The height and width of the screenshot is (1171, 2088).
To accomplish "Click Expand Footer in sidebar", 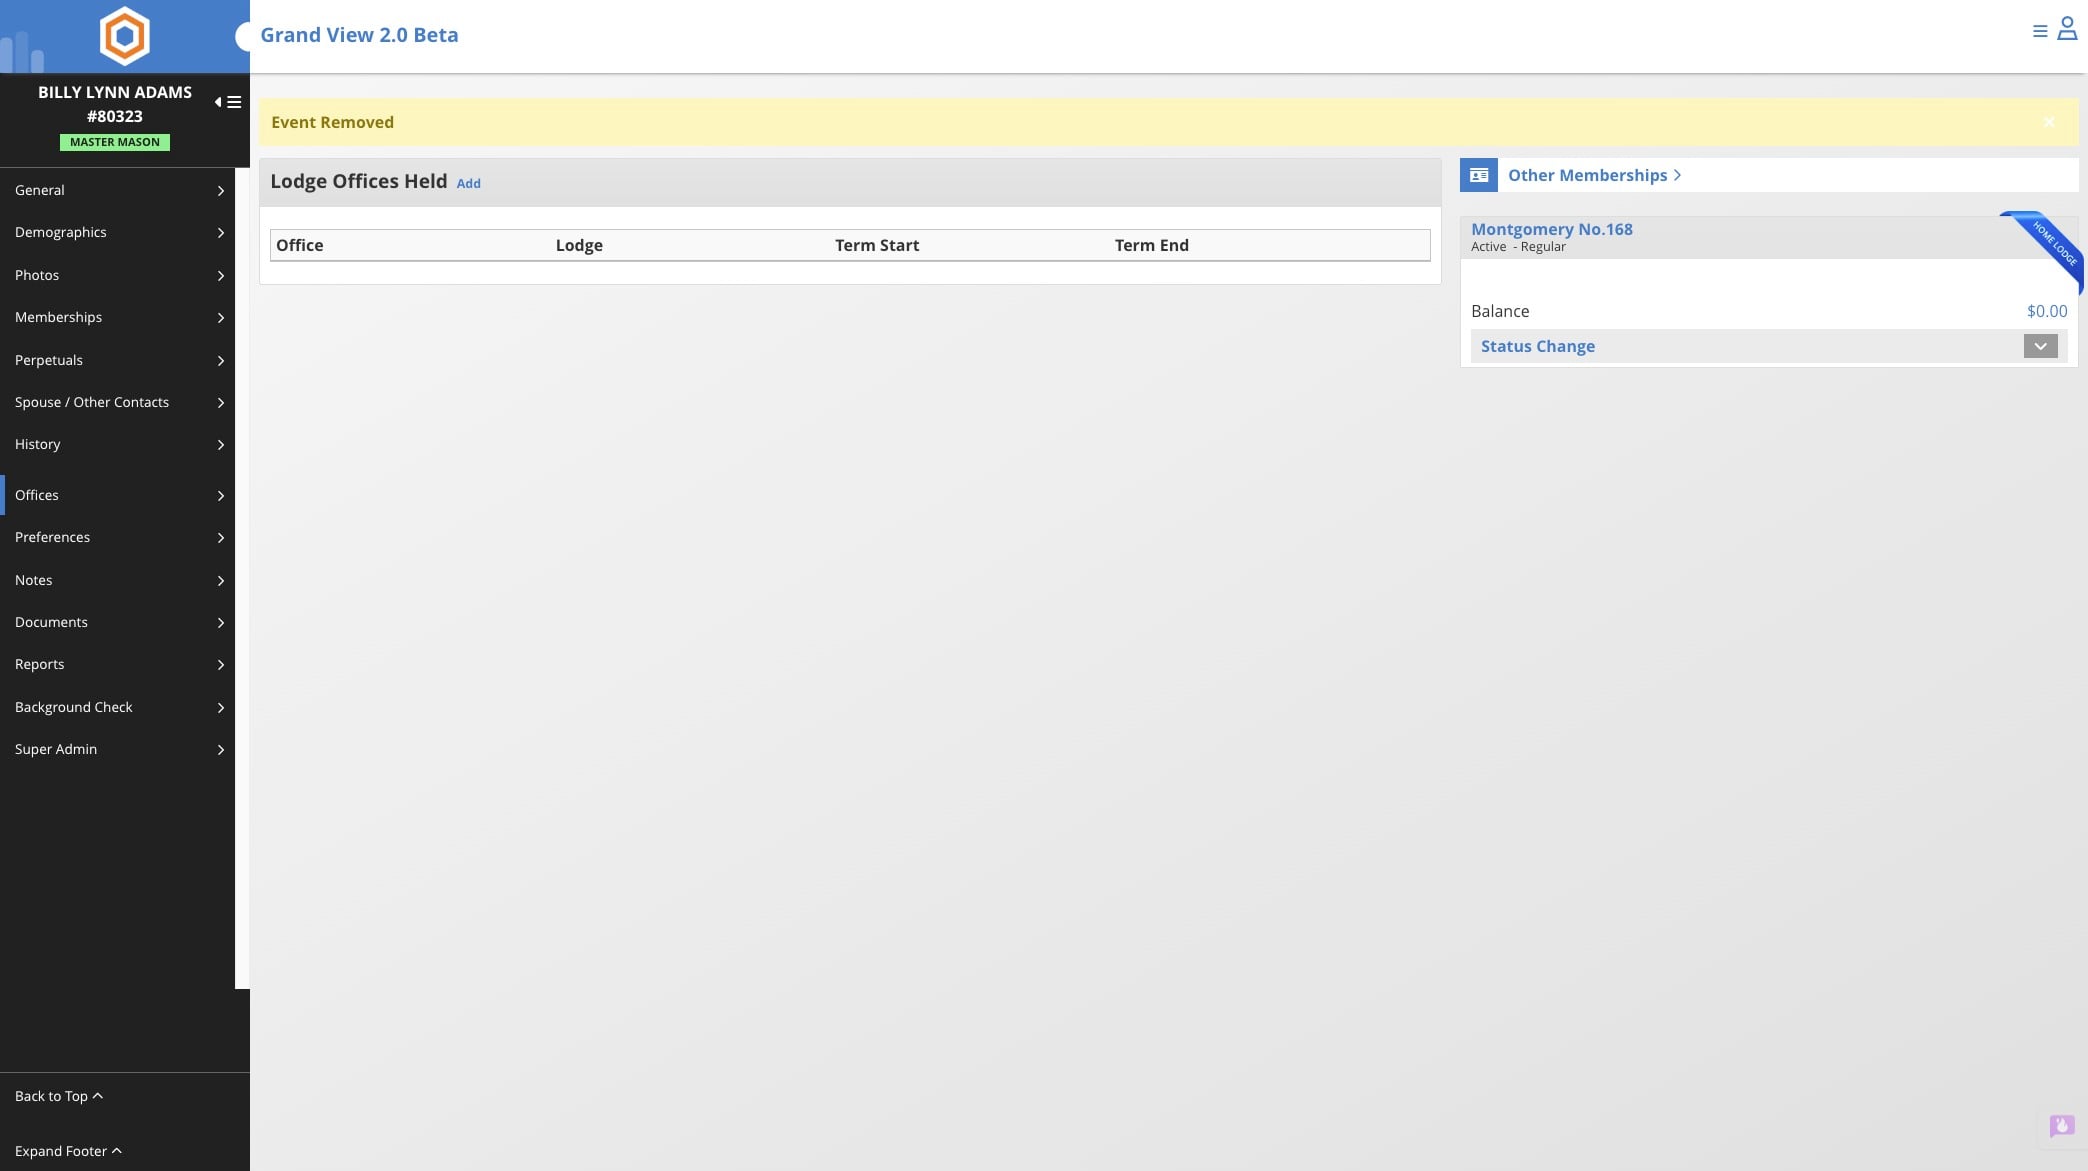I will pos(68,1151).
